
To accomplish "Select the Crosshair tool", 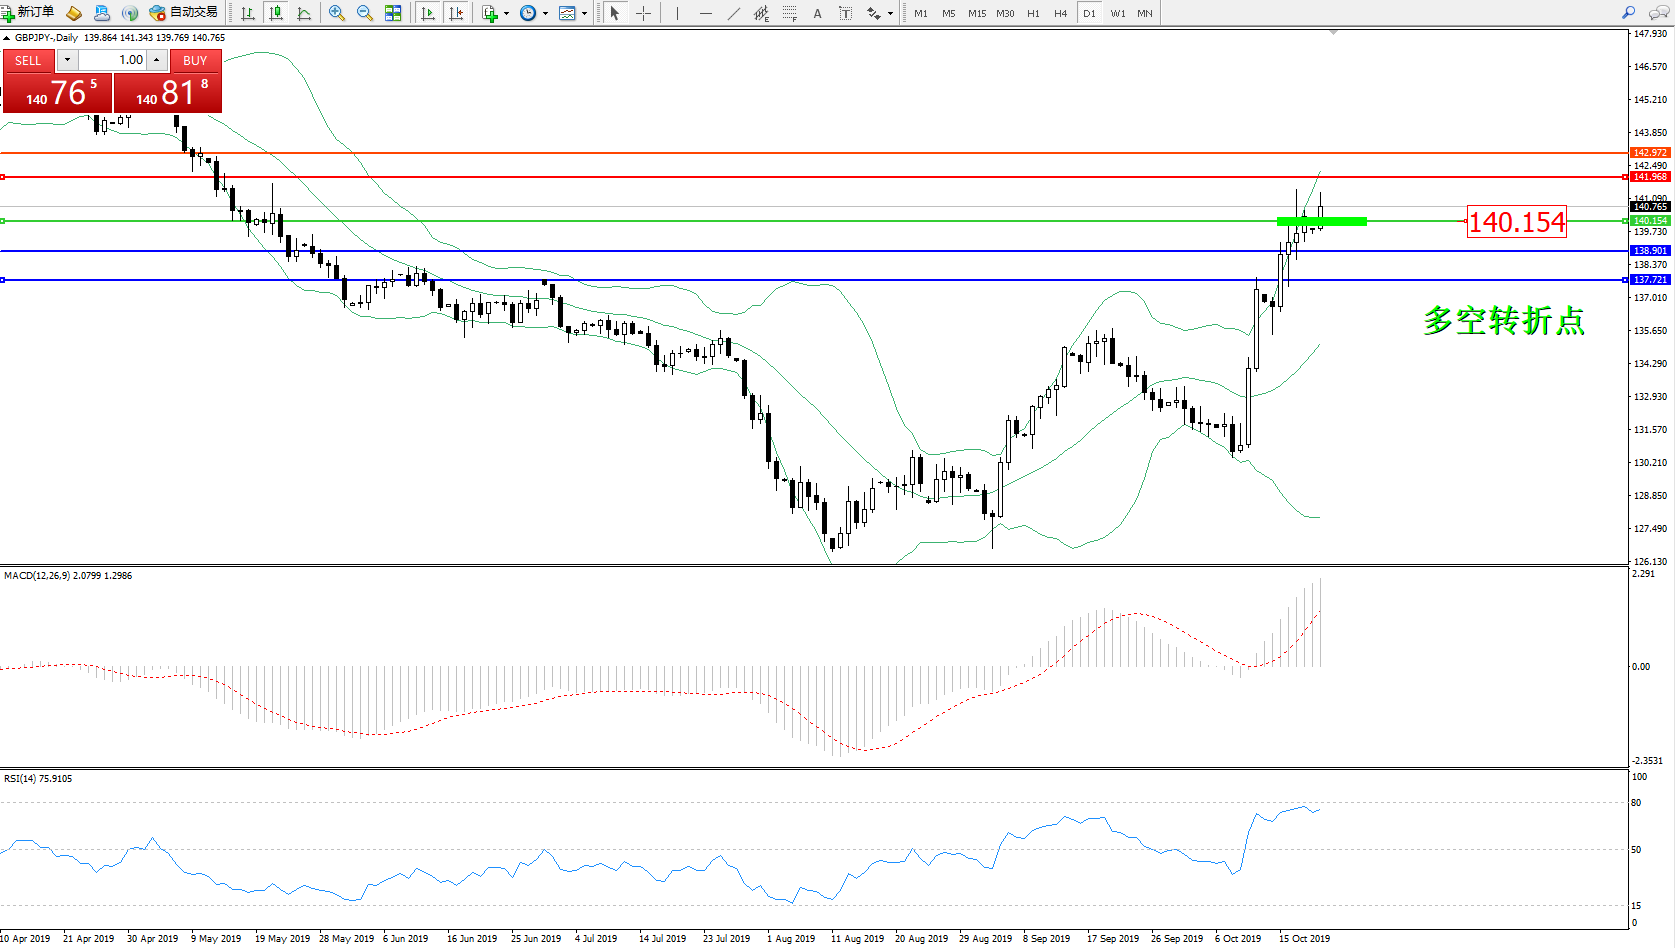I will 643,13.
